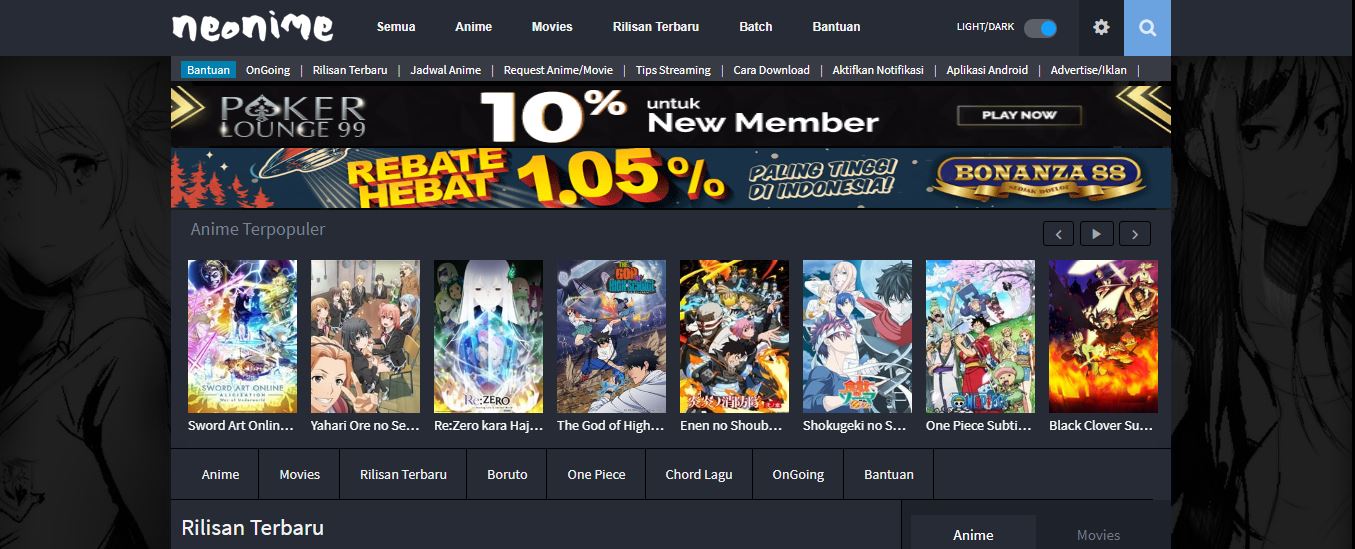
Task: Visit the Aplikasi Android link
Action: coord(986,70)
